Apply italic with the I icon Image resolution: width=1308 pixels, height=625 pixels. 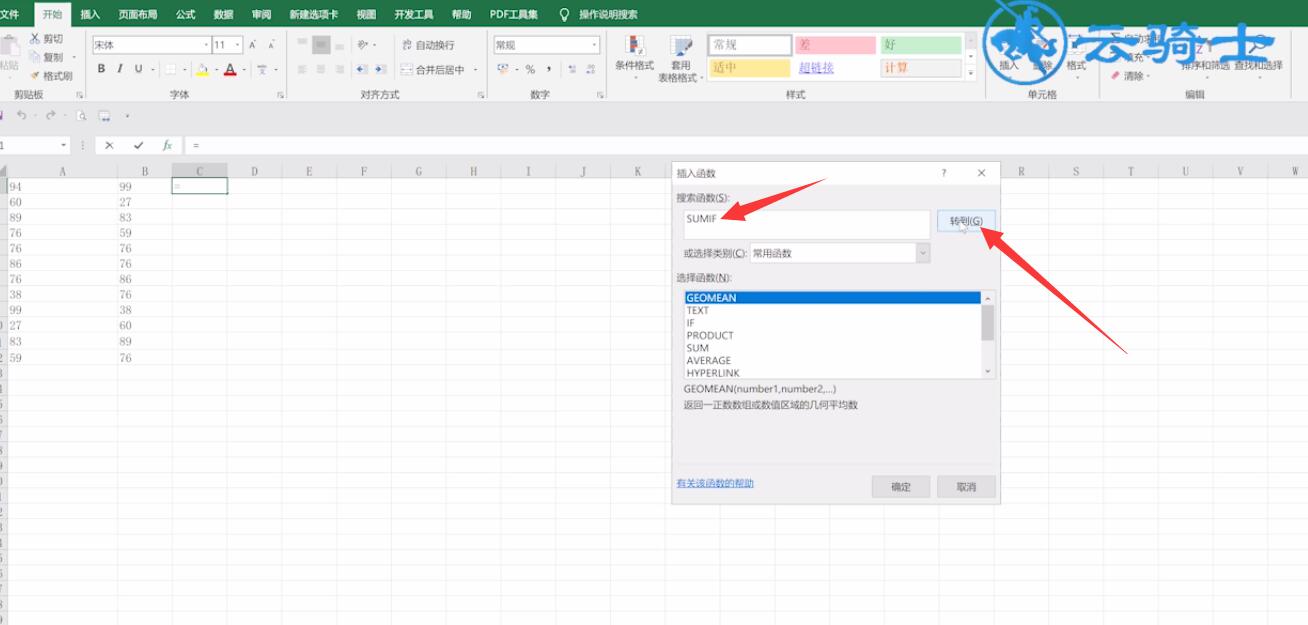119,69
